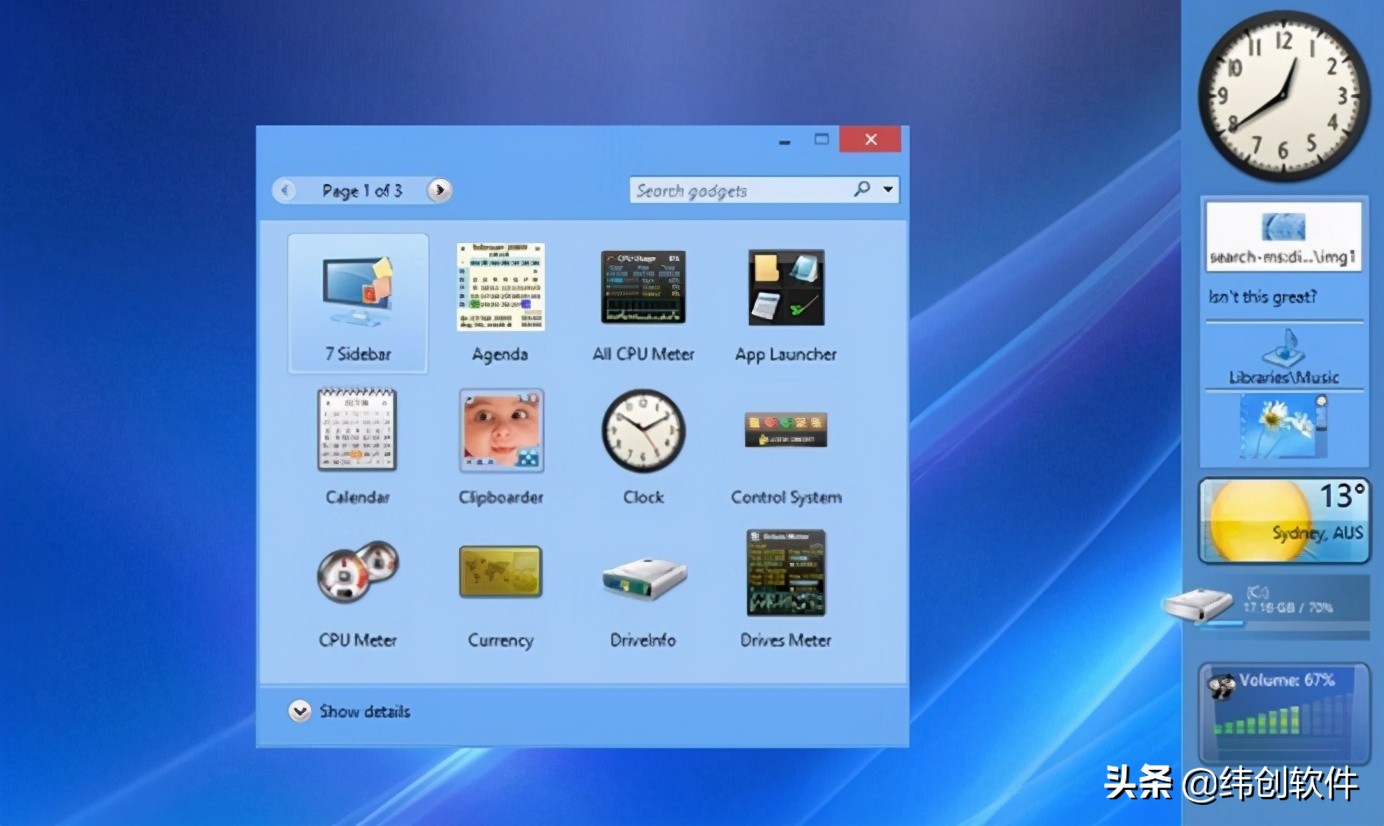1384x826 pixels.
Task: Select the 7 Sidebar gadget icon
Action: (358, 292)
